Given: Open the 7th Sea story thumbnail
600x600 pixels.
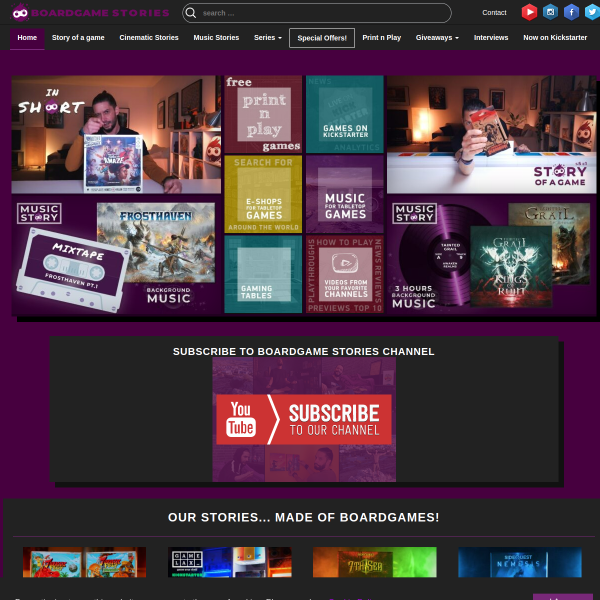Looking at the screenshot, I should pyautogui.click(x=375, y=562).
